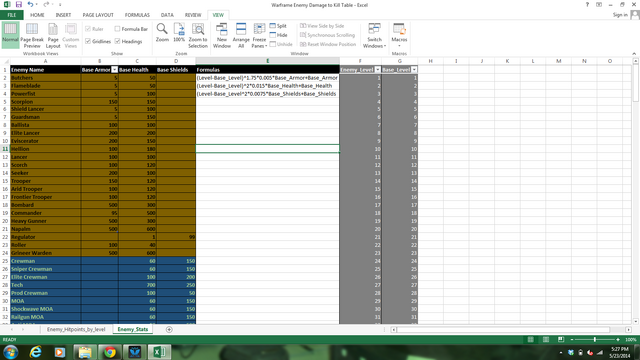Click vertical scrollbar down arrow
This screenshot has width=640, height=360.
[636, 322]
